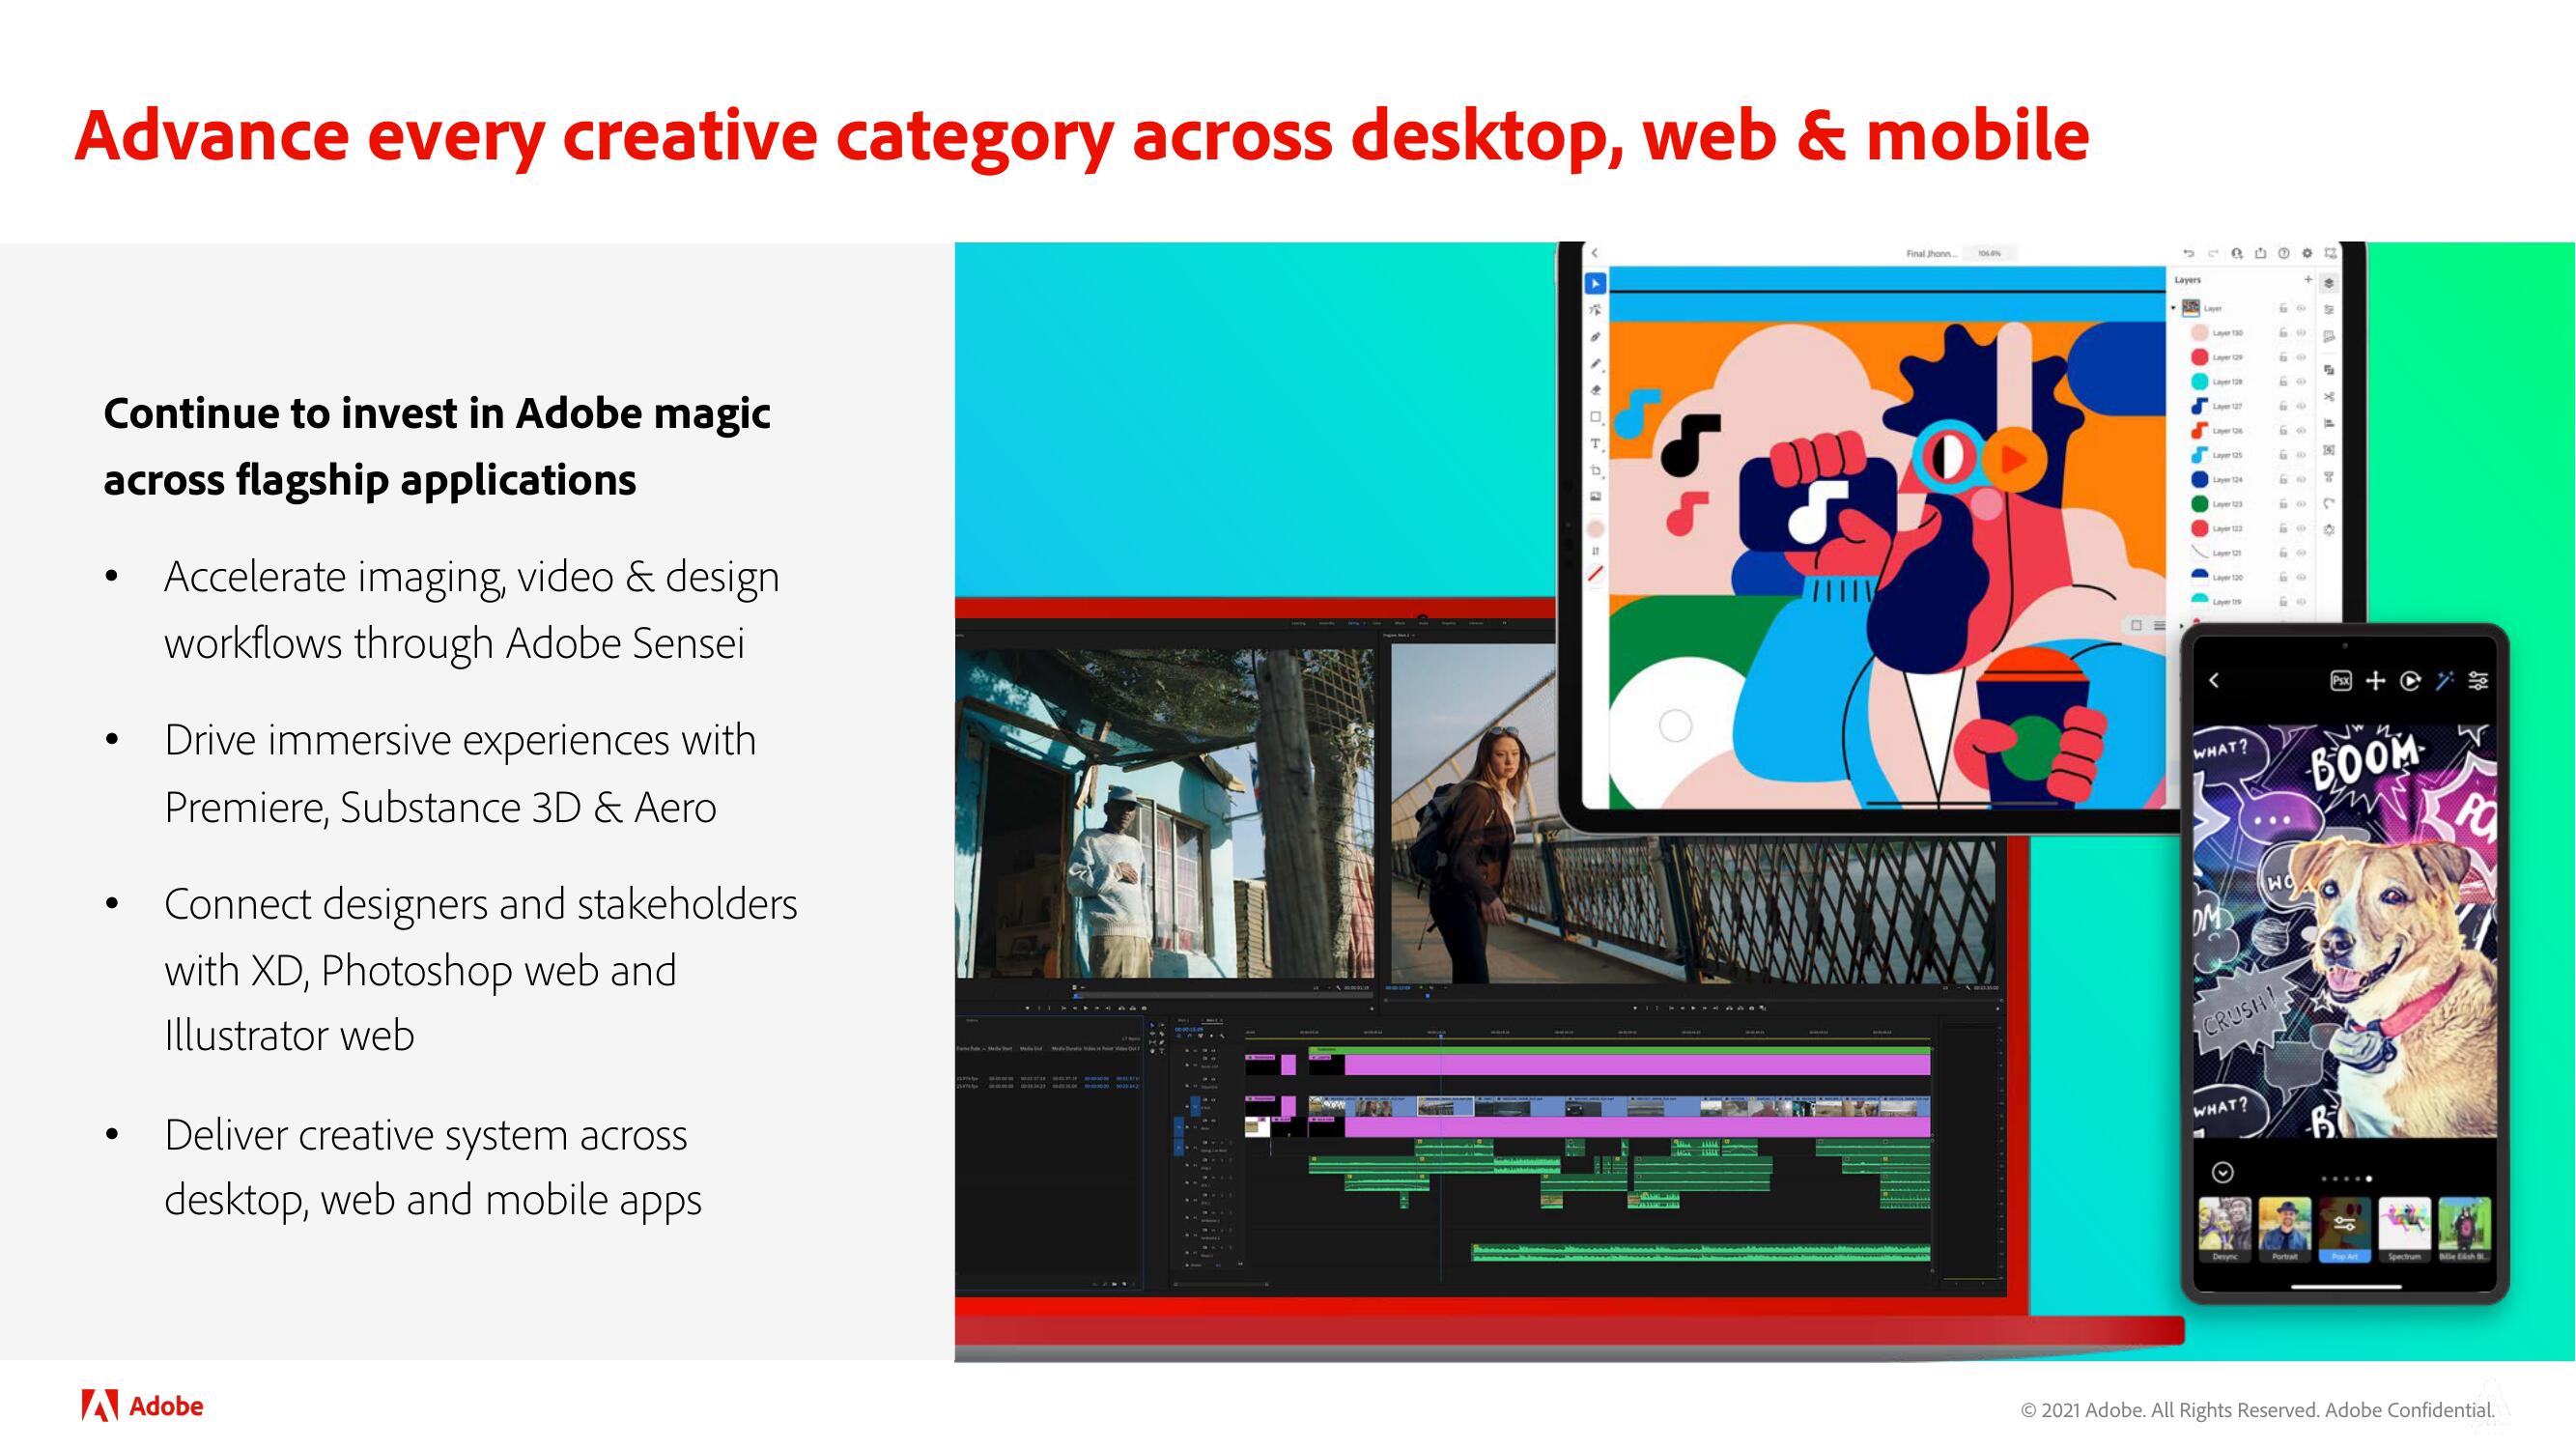Choose the Spectrum effect thumbnail

point(2405,1229)
